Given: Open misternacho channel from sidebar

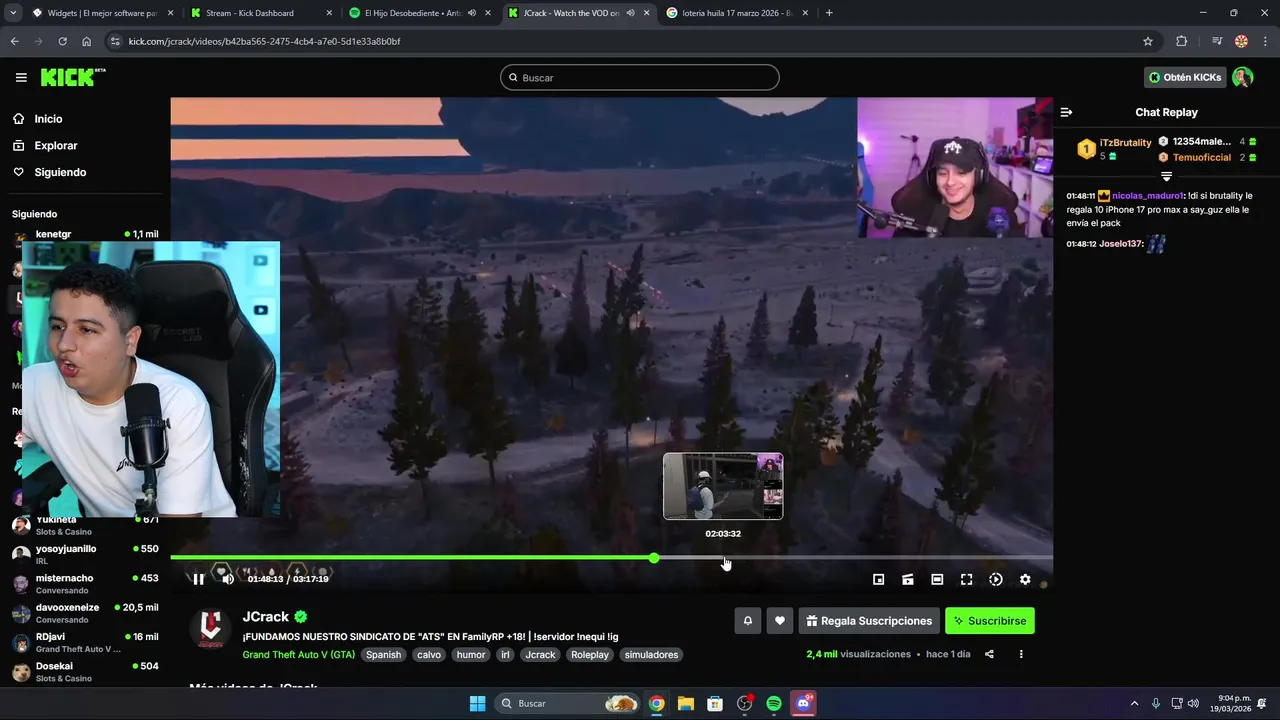Looking at the screenshot, I should (84, 583).
